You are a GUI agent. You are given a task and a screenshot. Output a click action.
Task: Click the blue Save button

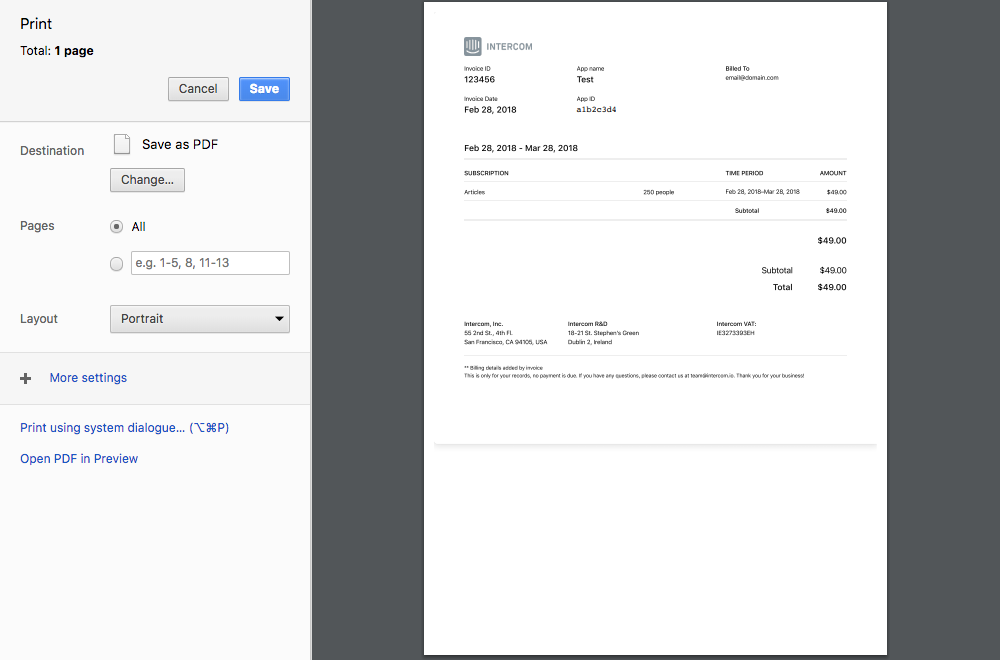click(263, 88)
